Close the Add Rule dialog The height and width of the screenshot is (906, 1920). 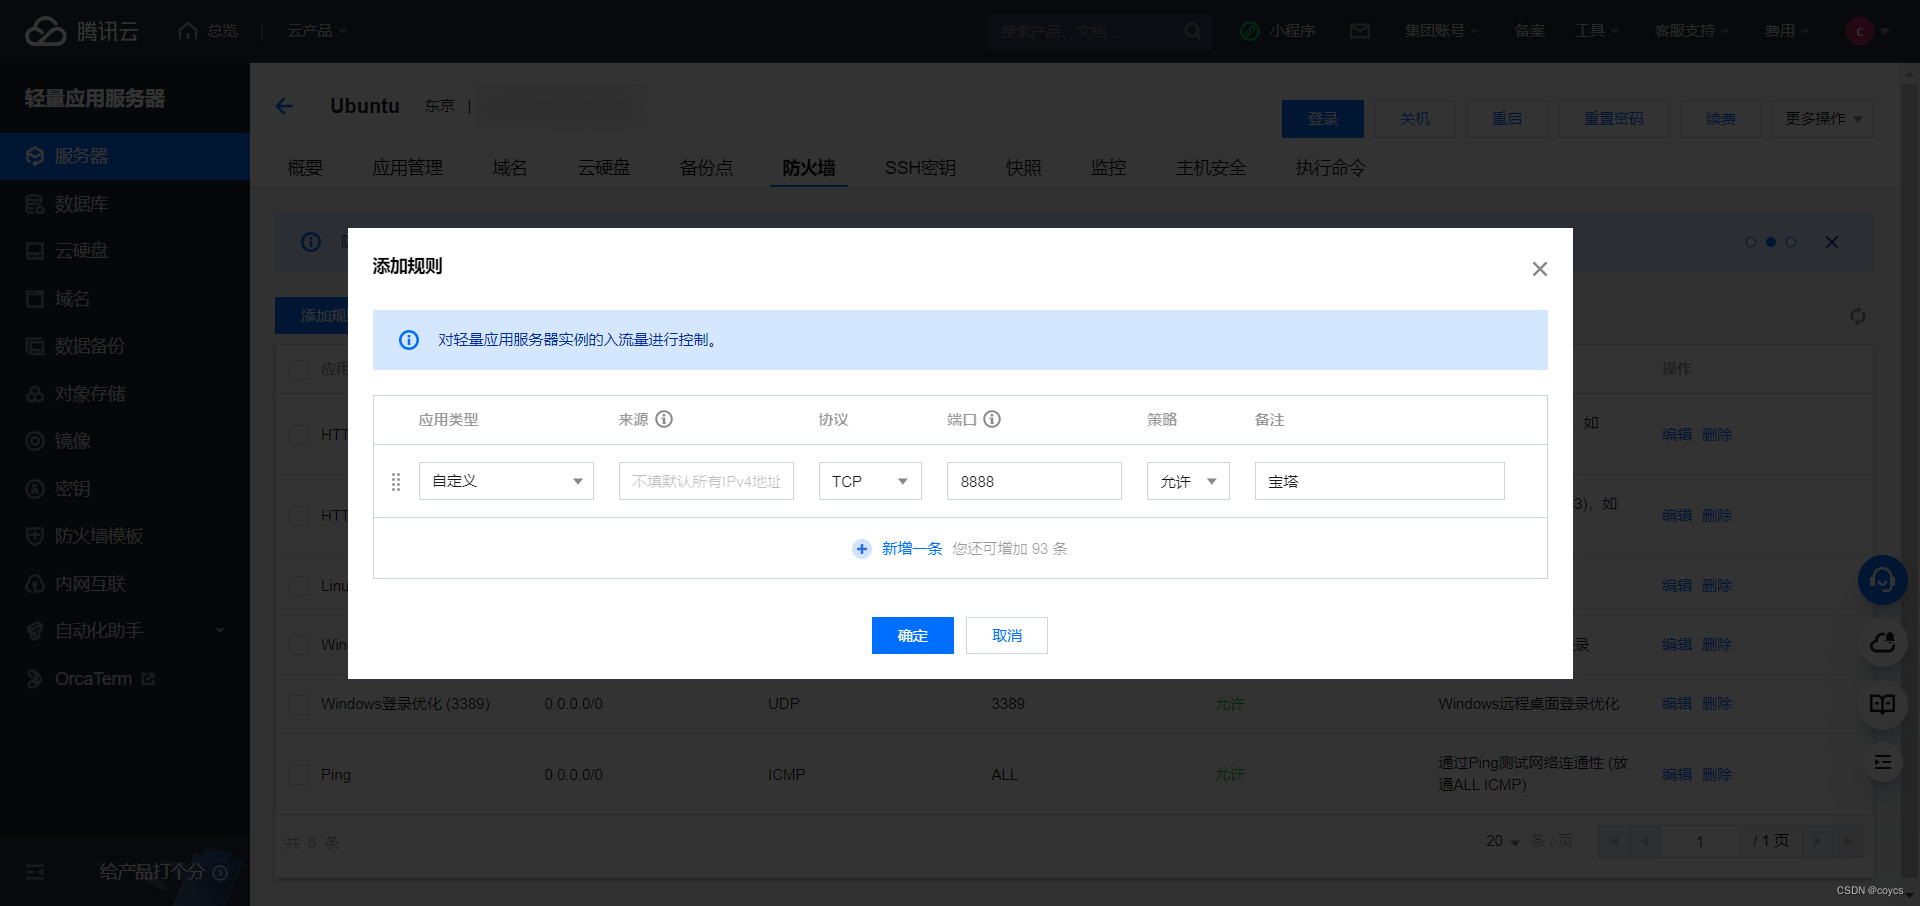(1540, 269)
